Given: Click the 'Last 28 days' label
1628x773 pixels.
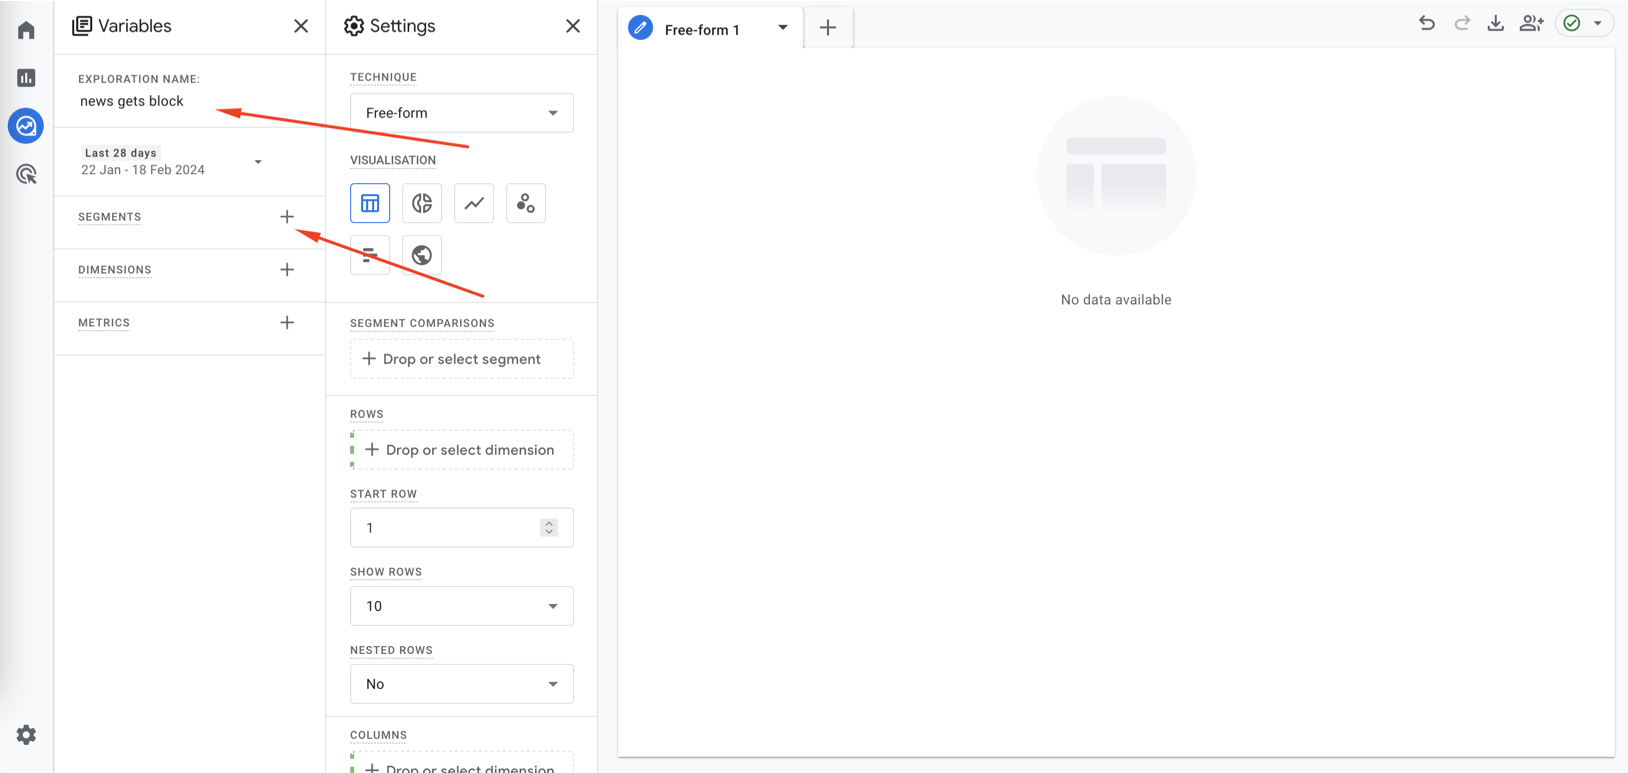Looking at the screenshot, I should [x=121, y=153].
